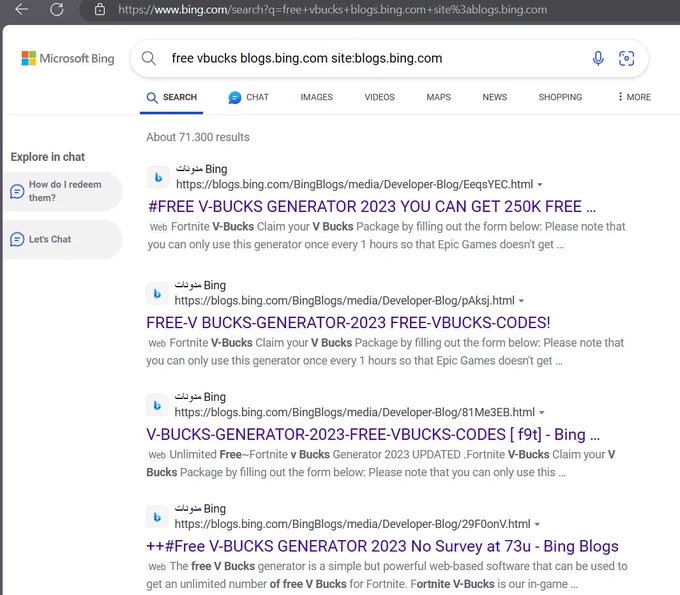Screen dimensions: 680x595
Task: Select the SEARCH tab
Action: coord(172,98)
